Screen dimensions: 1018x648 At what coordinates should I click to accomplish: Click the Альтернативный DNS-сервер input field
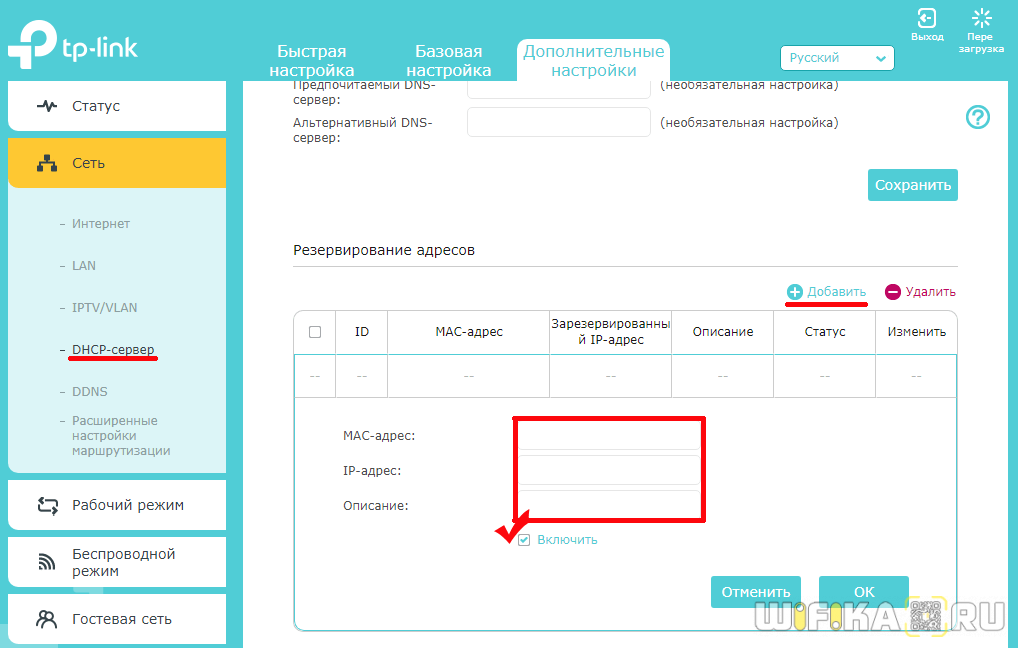point(559,123)
